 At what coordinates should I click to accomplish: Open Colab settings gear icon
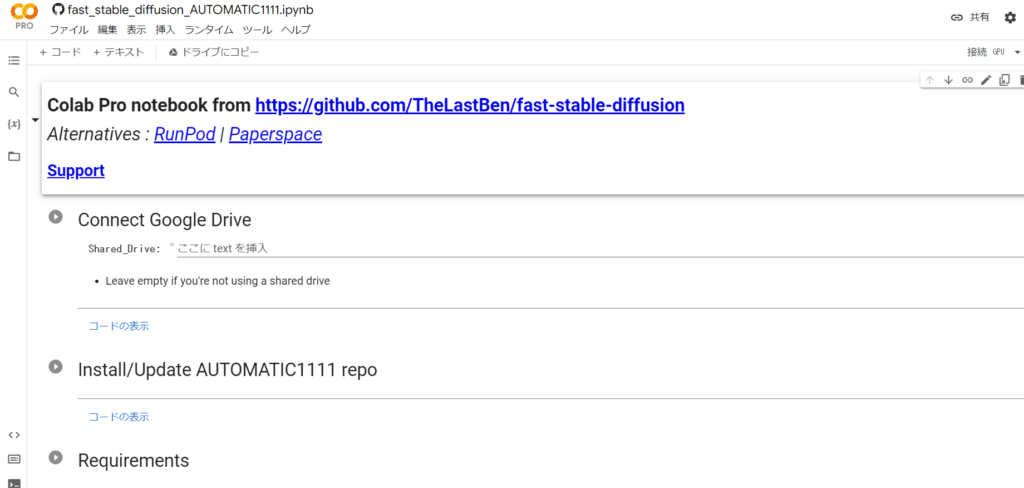1009,17
